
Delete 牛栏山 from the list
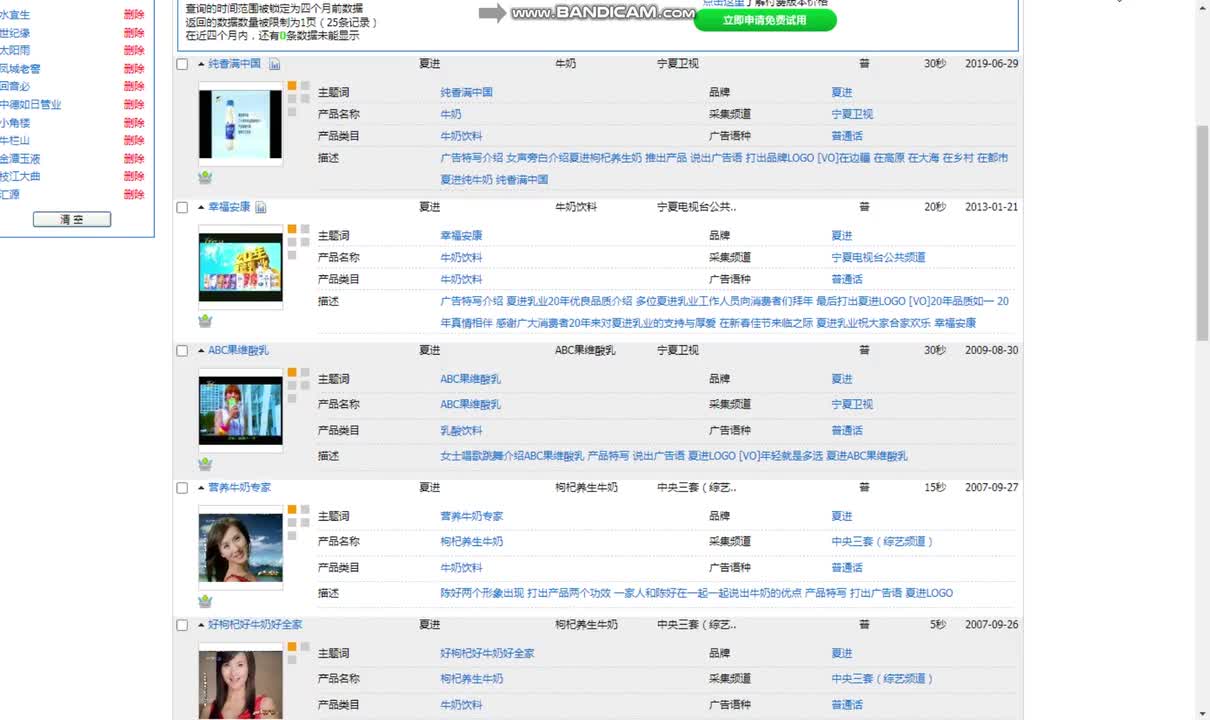(x=134, y=140)
